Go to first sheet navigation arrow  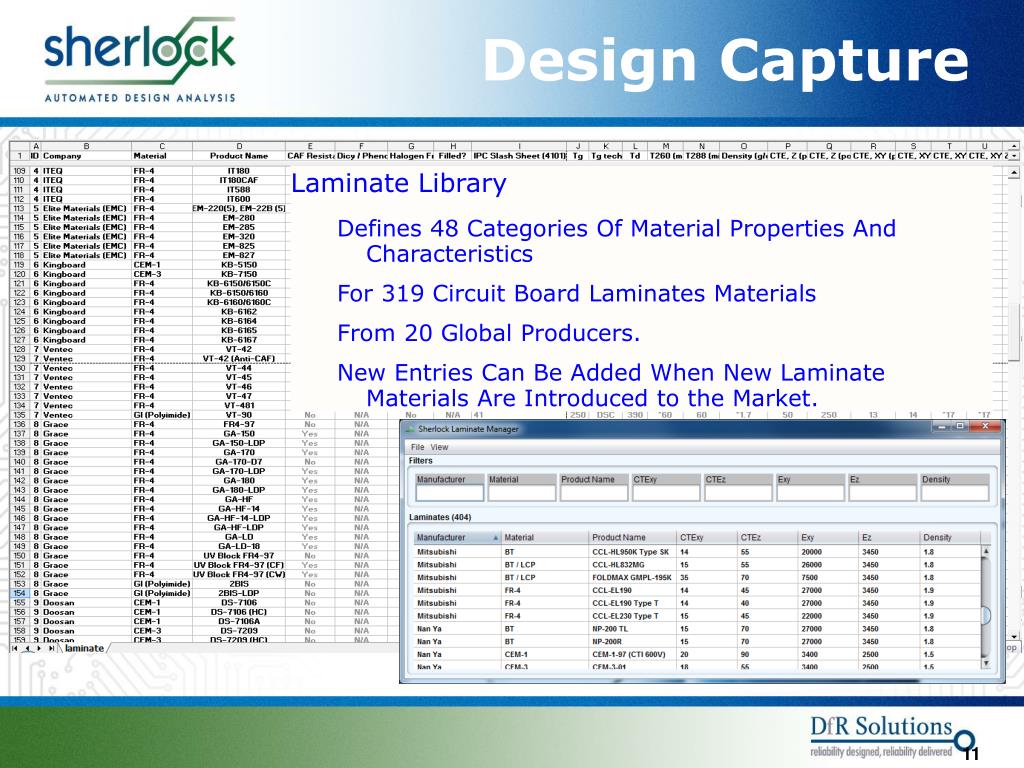pyautogui.click(x=14, y=648)
